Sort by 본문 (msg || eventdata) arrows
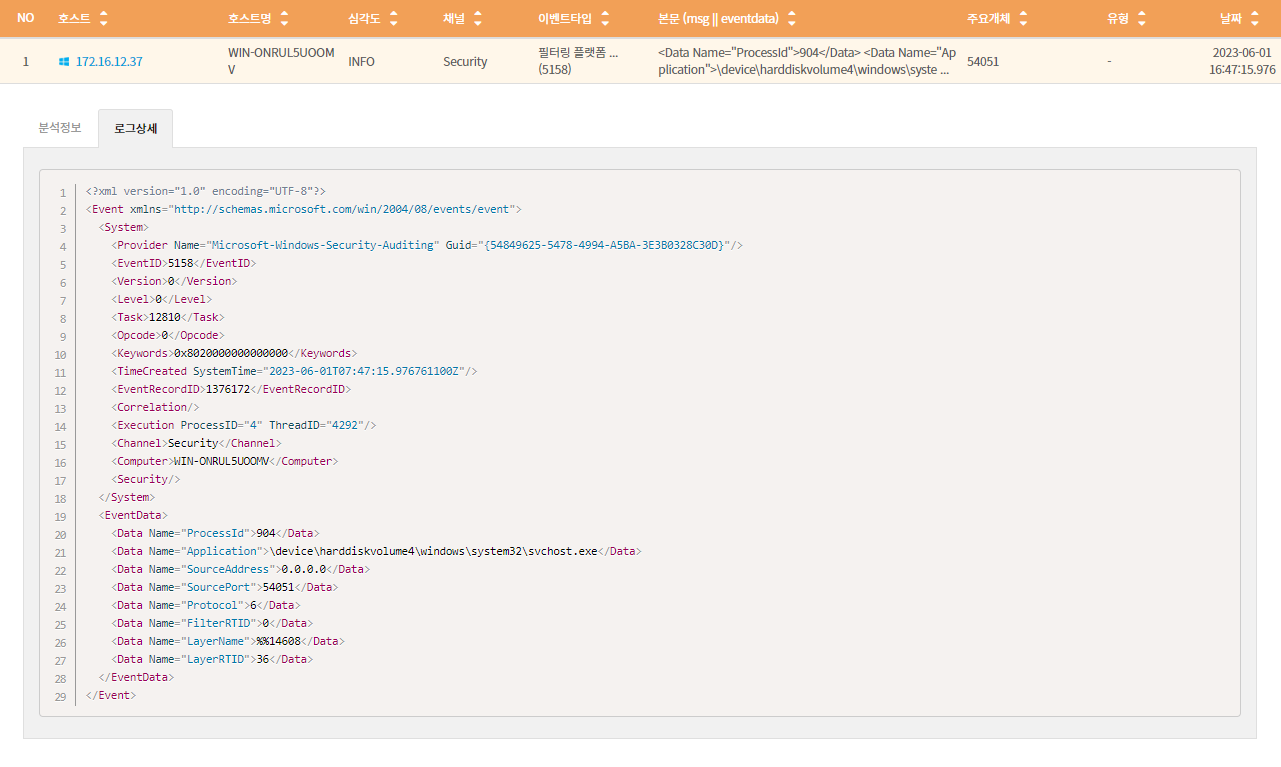Image resolution: width=1281 pixels, height=767 pixels. pos(792,19)
